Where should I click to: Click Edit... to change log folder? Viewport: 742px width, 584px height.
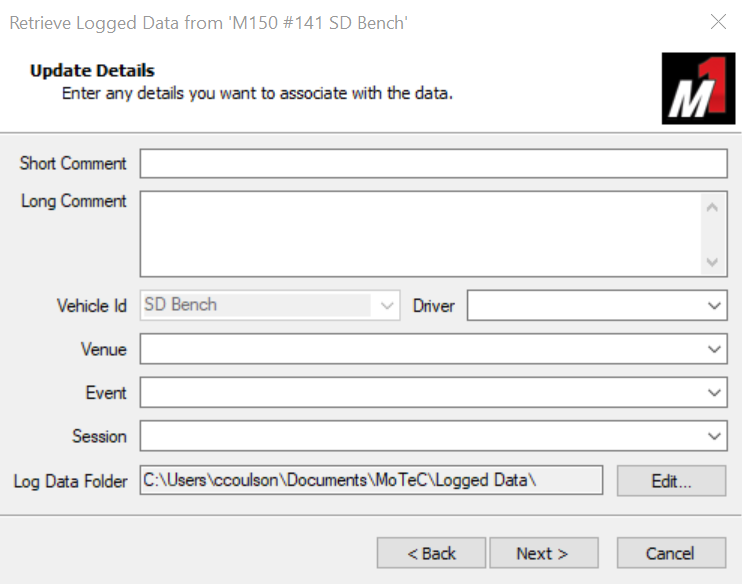pyautogui.click(x=671, y=481)
